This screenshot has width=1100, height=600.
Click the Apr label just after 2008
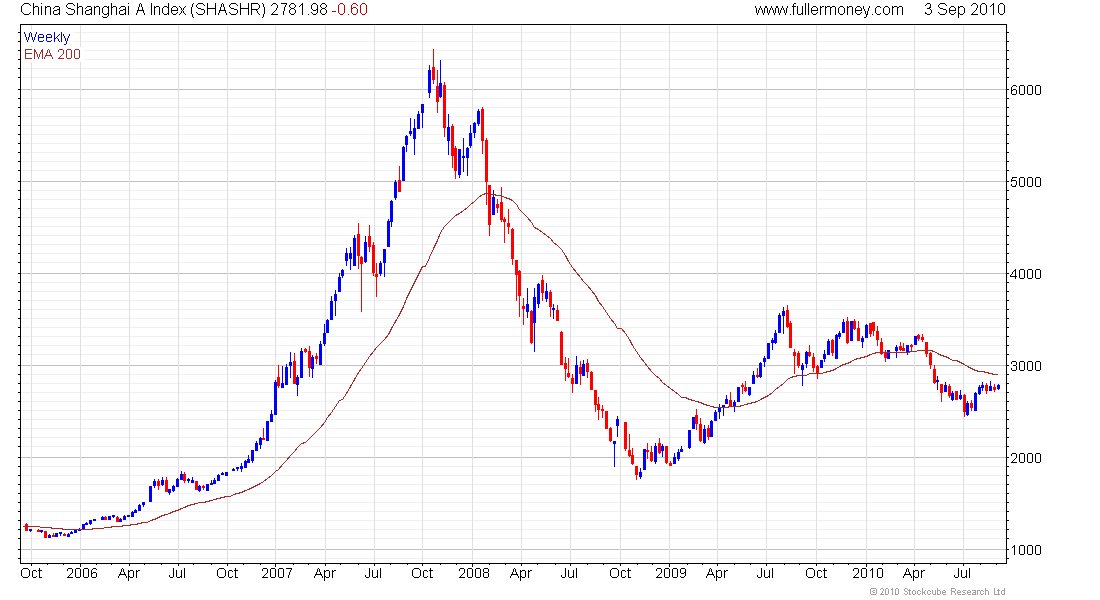(x=521, y=573)
